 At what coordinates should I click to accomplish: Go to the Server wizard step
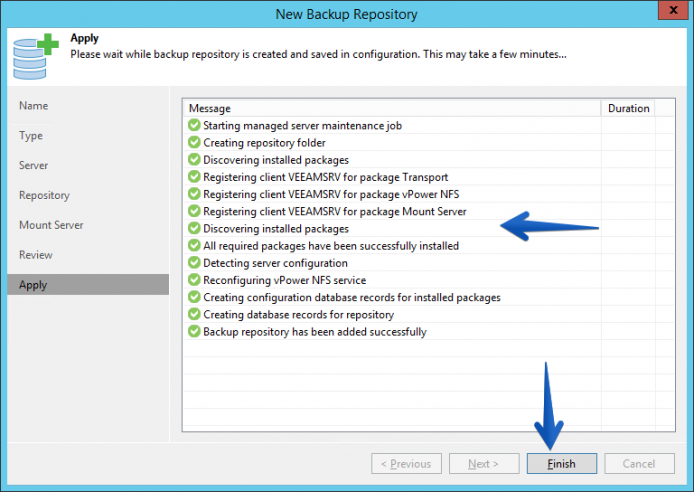34,165
